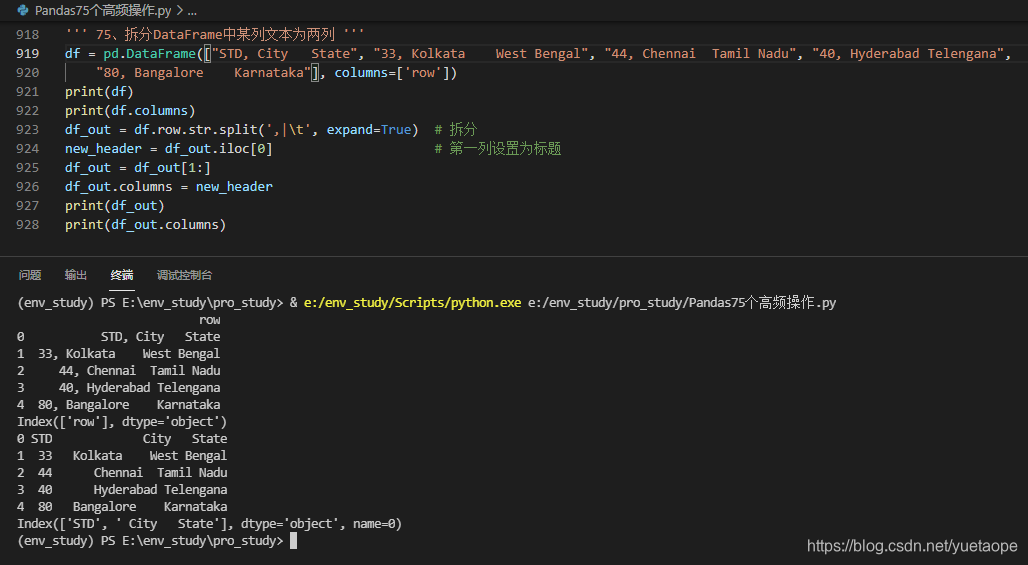Click split output row '4 80 Bangalore'
Image resolution: width=1028 pixels, height=565 pixels.
[x=122, y=507]
